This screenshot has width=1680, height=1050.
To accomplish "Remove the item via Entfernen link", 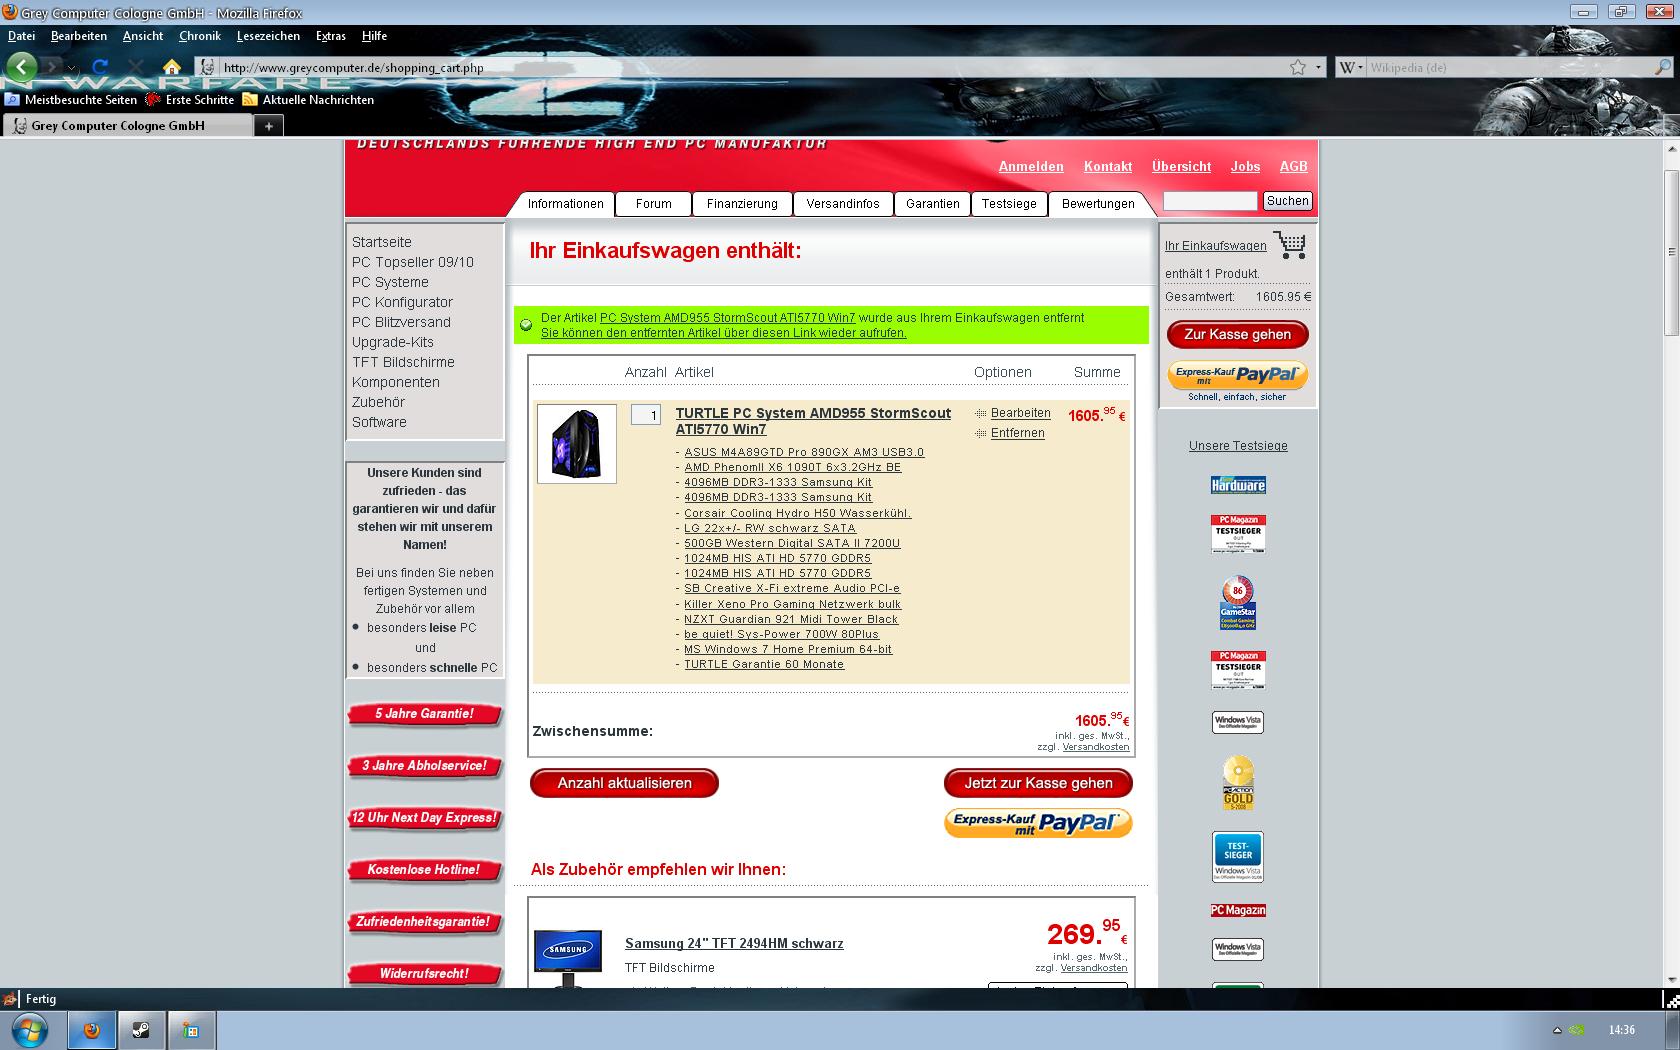I will [1017, 433].
